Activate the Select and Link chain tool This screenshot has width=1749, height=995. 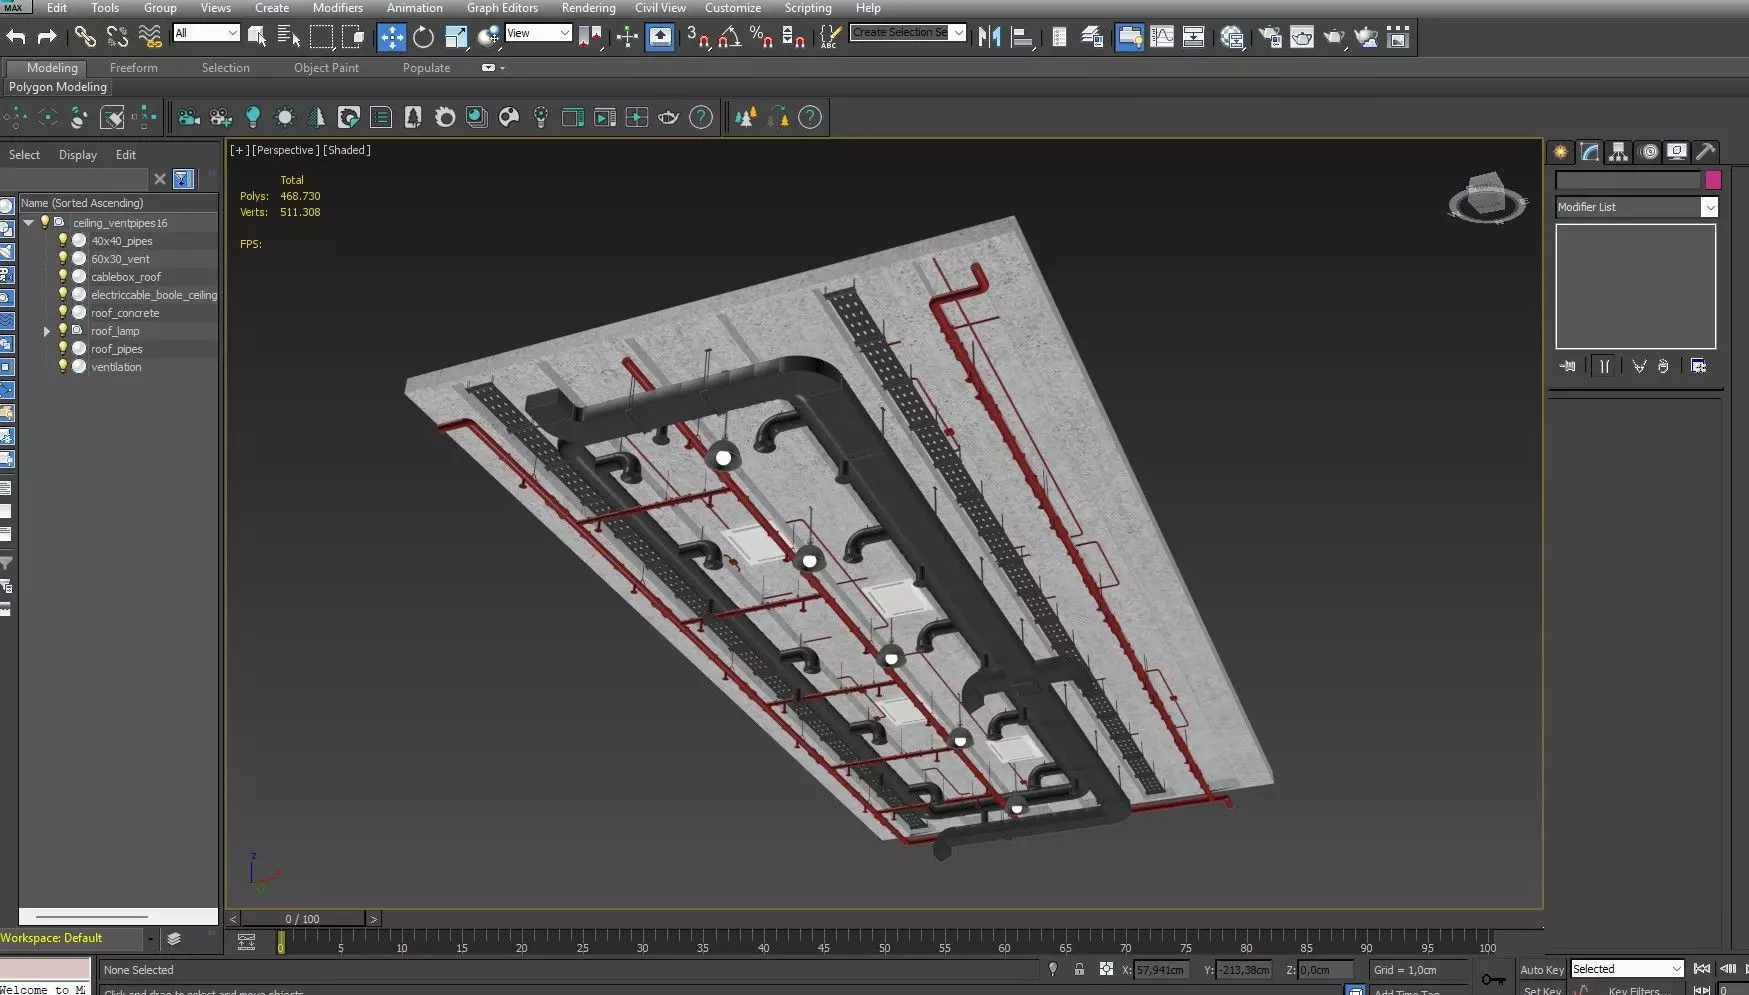85,37
